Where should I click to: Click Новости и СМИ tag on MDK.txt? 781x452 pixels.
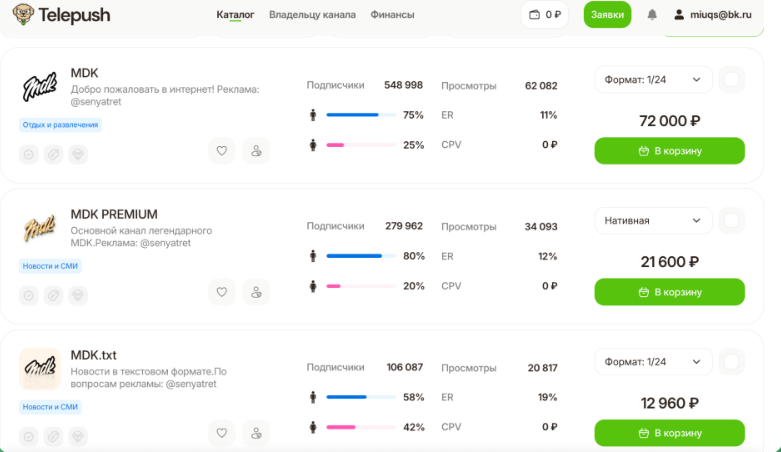coord(50,407)
